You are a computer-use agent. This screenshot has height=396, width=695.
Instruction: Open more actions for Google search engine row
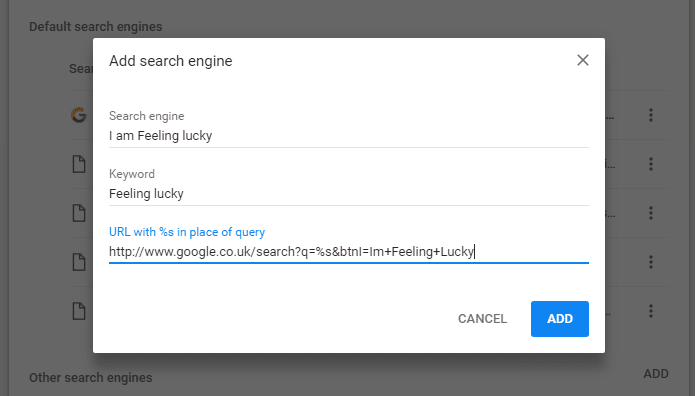point(651,115)
